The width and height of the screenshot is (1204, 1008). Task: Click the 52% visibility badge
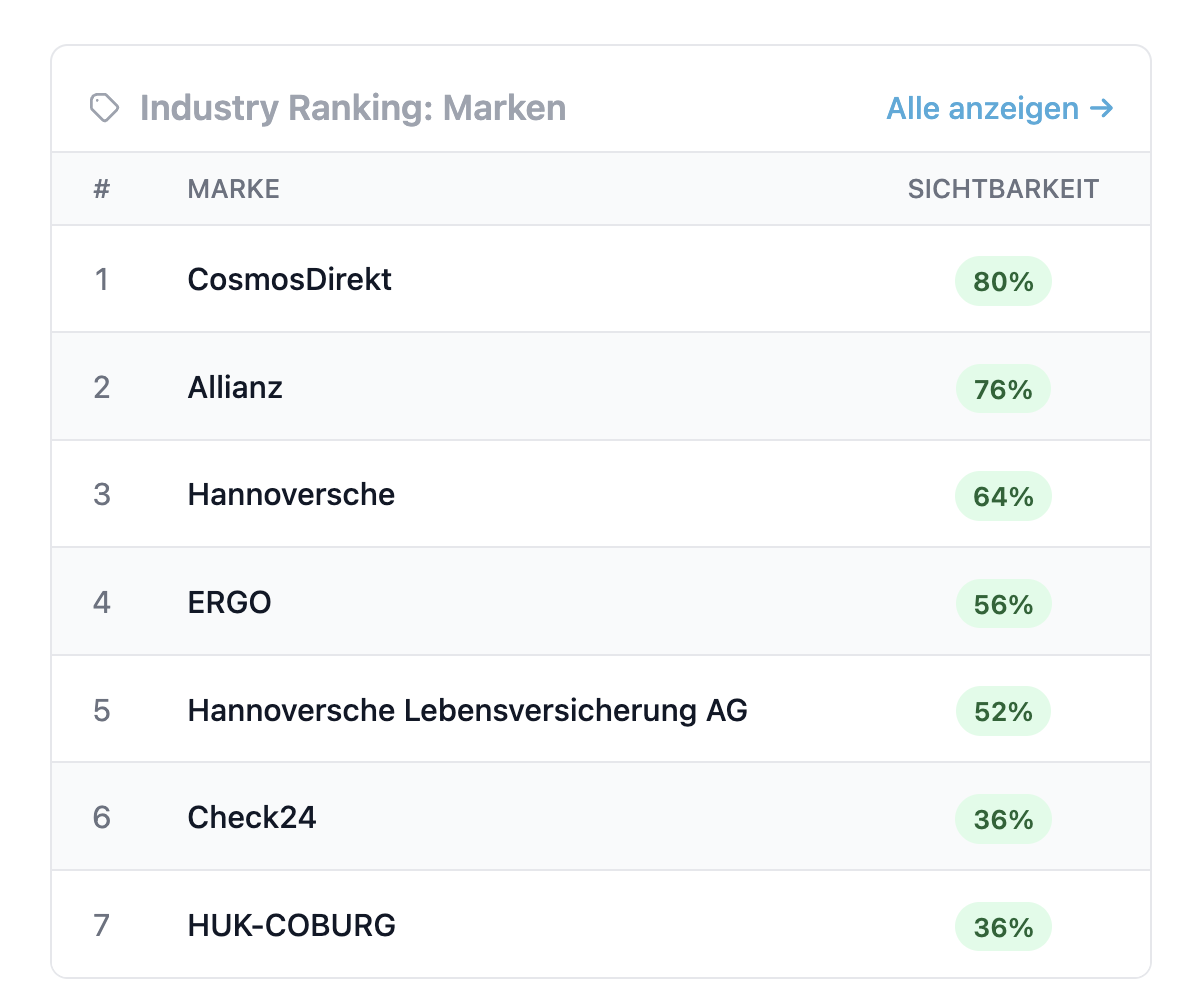1003,712
